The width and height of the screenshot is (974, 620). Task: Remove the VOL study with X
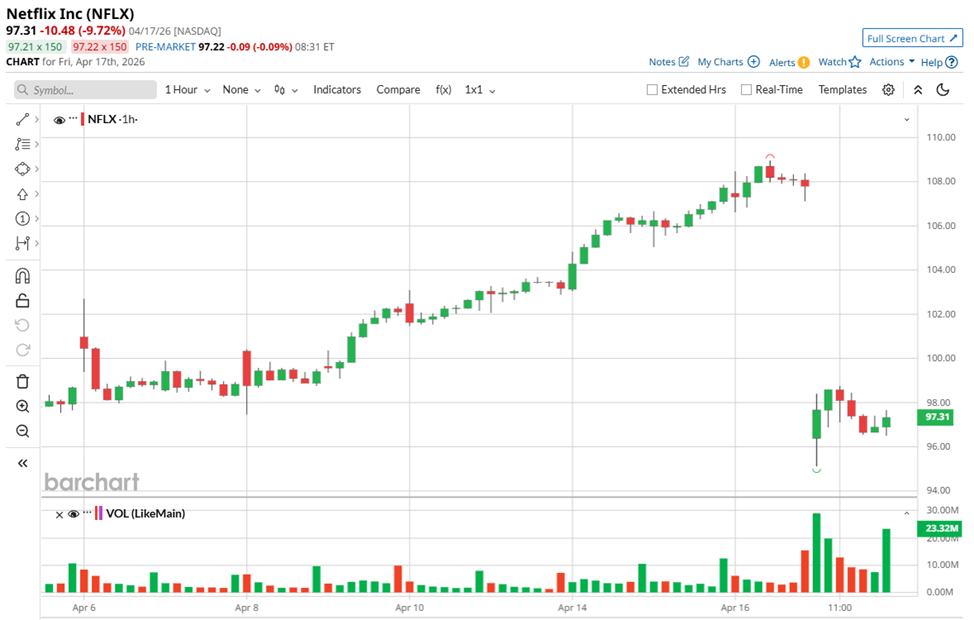(60, 515)
